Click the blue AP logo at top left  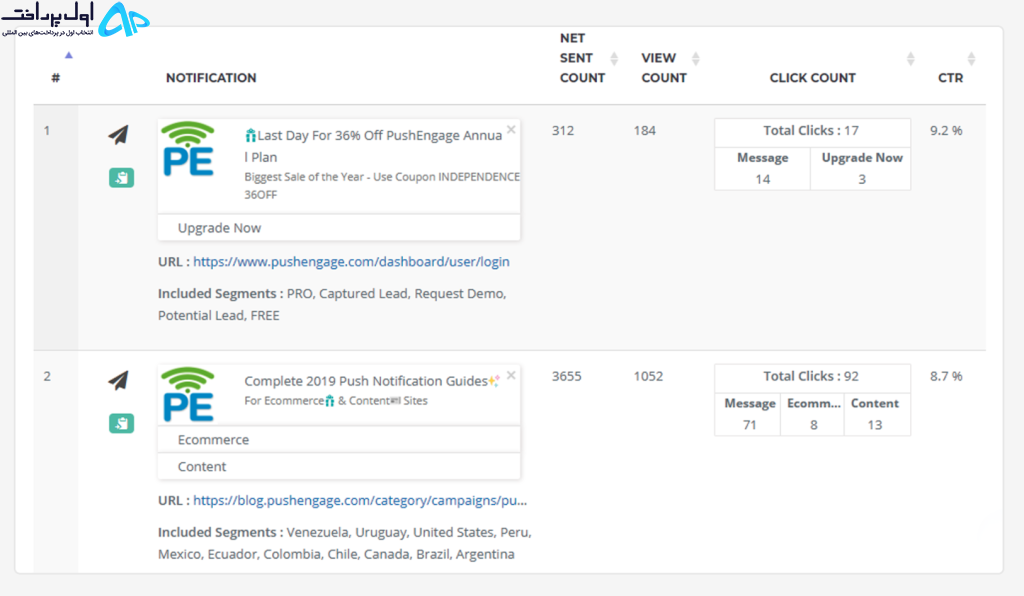pos(124,19)
